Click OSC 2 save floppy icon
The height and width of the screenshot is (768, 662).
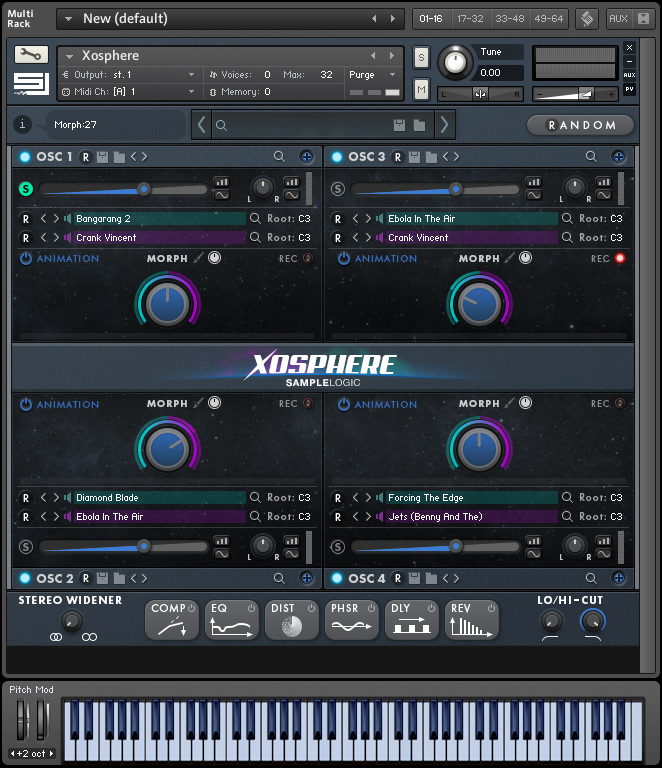[102, 578]
